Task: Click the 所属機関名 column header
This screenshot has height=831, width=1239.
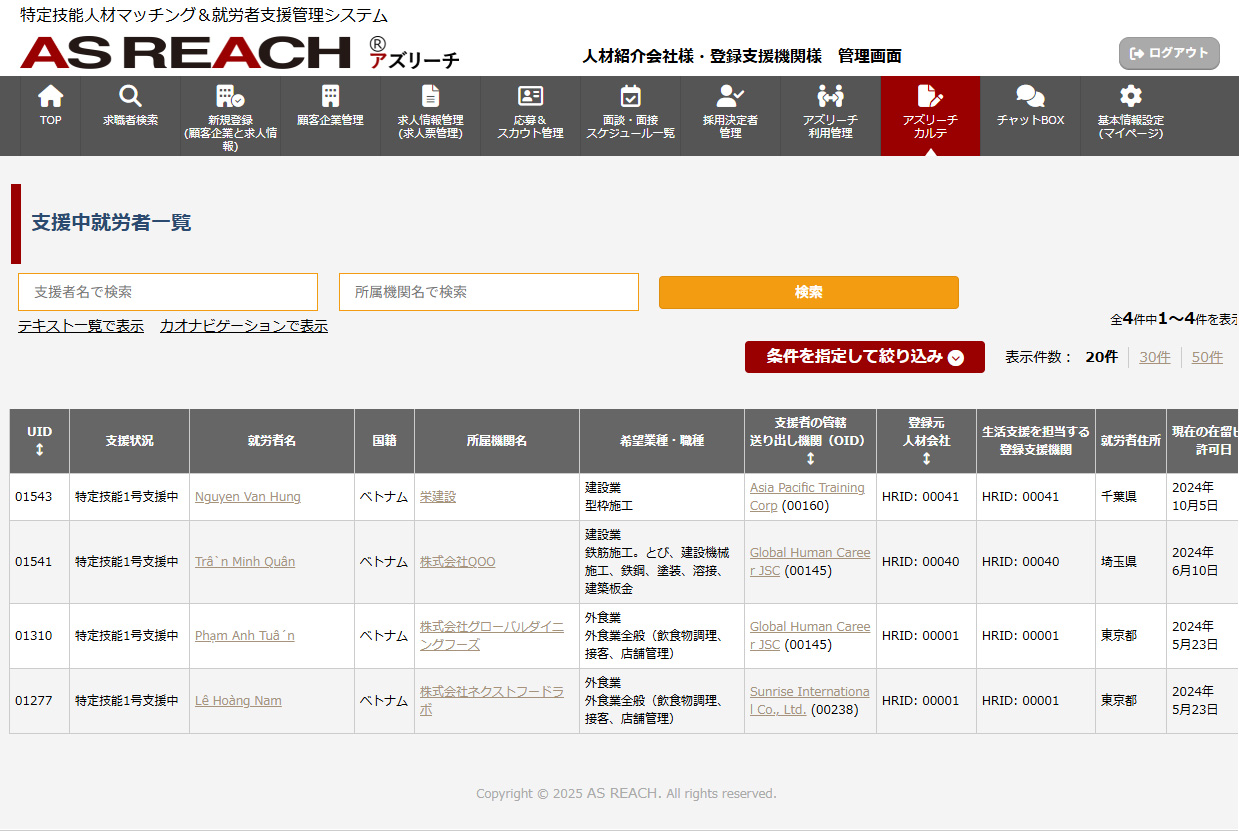Action: tap(497, 441)
